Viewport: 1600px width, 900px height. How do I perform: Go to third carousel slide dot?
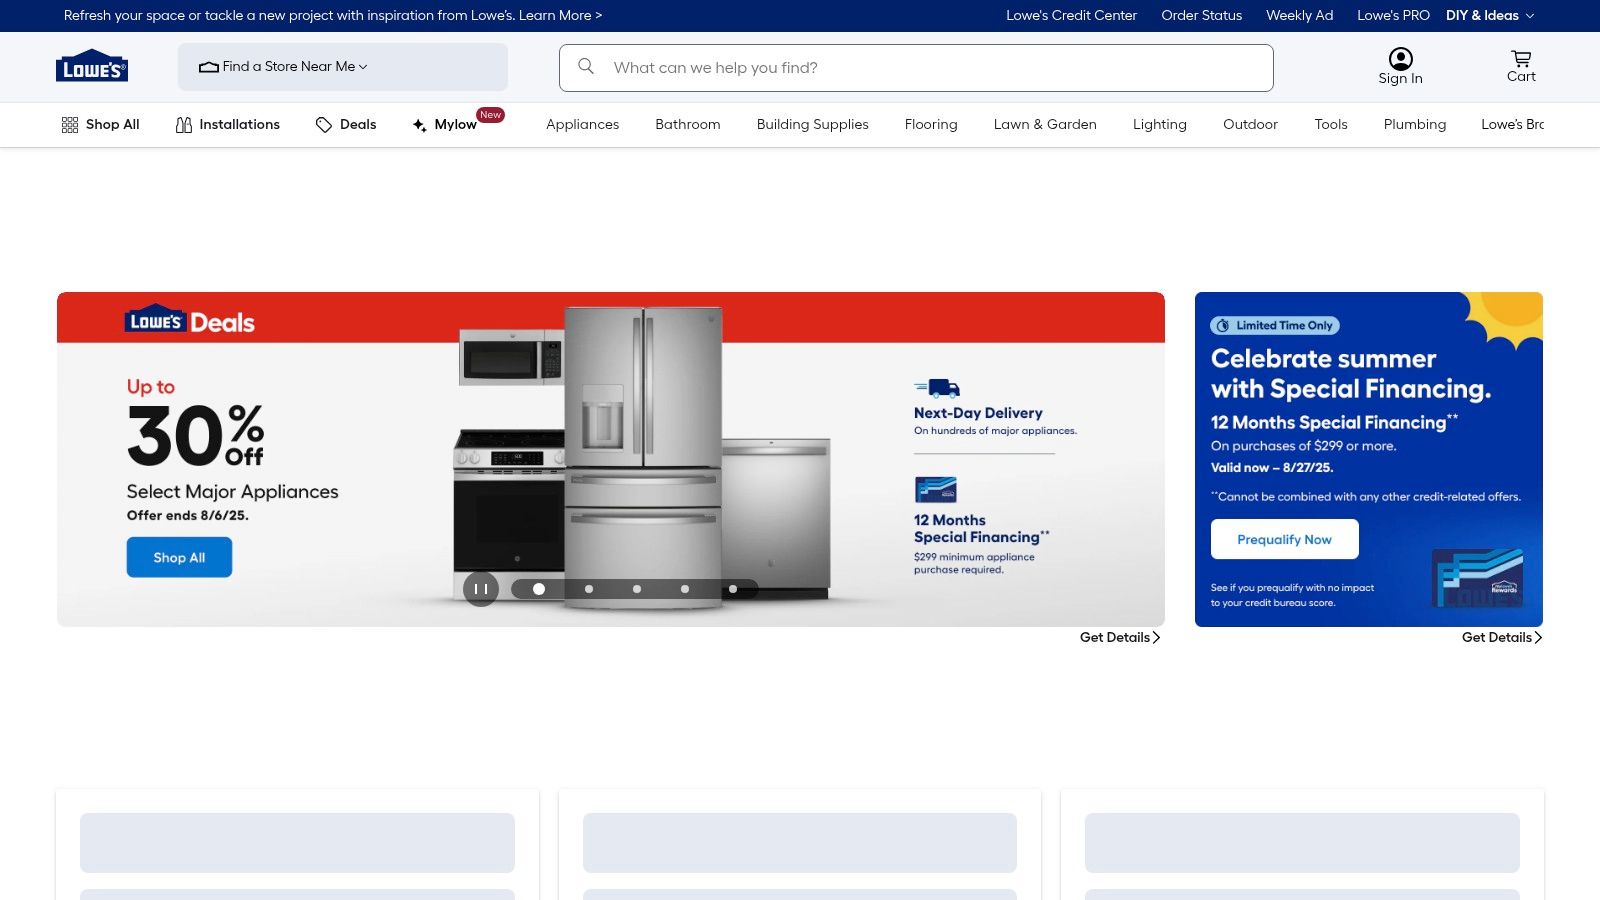pos(637,589)
